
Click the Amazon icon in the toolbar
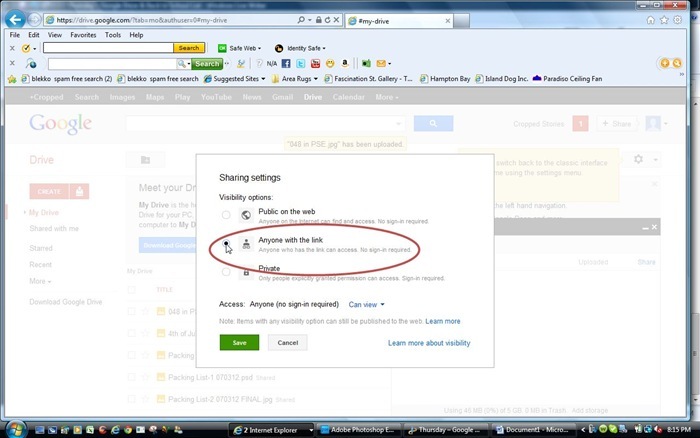(345, 63)
